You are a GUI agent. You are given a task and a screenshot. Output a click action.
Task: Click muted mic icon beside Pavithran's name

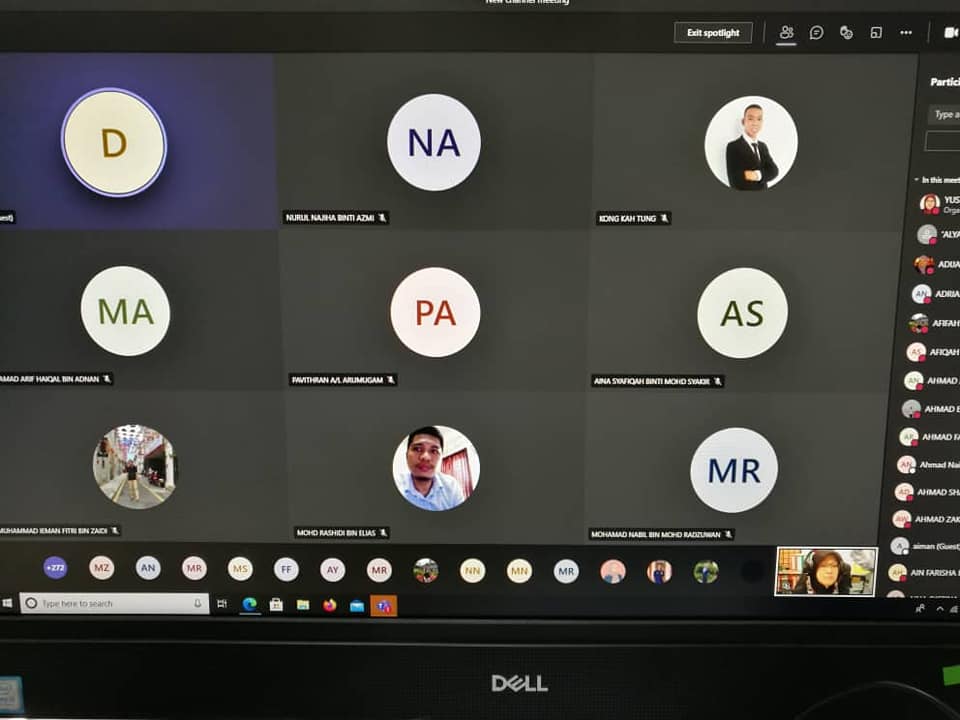coord(391,380)
